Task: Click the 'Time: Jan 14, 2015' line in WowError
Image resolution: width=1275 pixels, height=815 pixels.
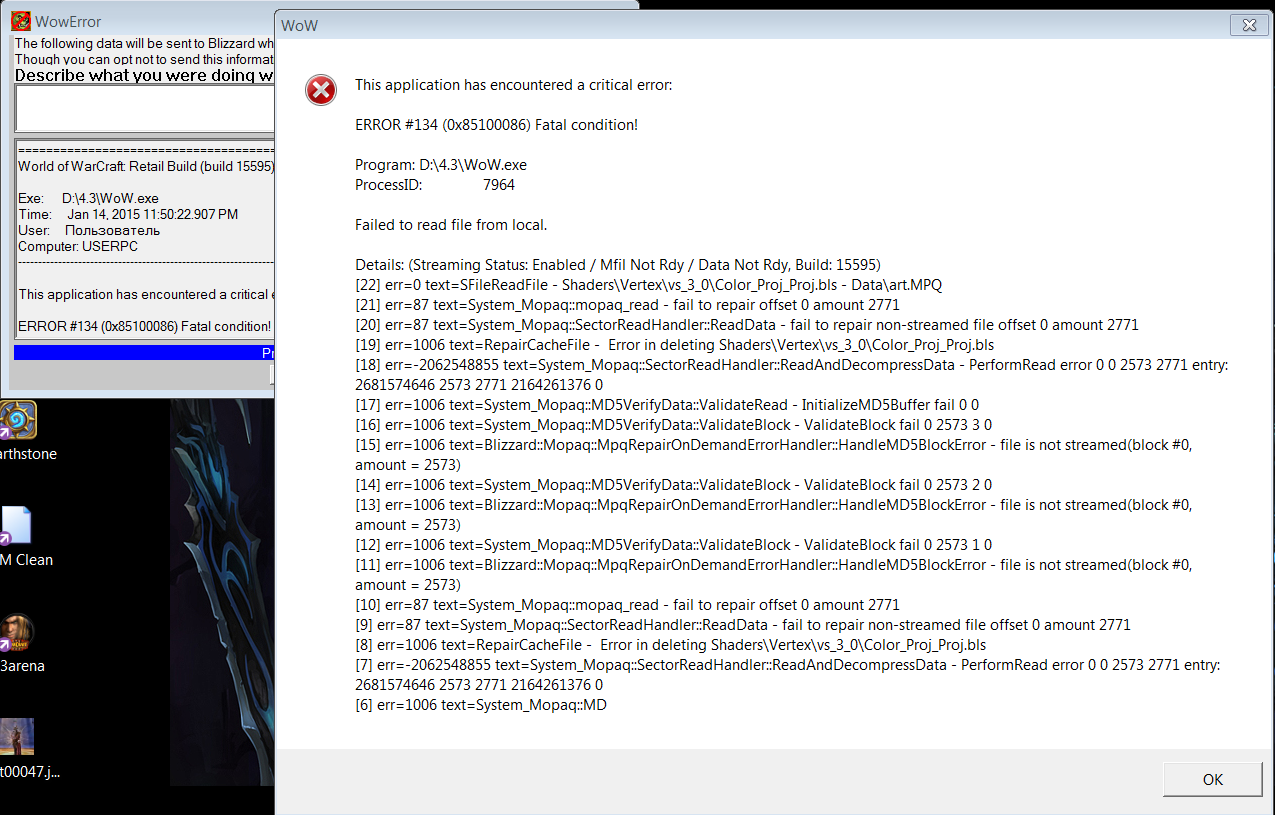Action: (x=128, y=215)
